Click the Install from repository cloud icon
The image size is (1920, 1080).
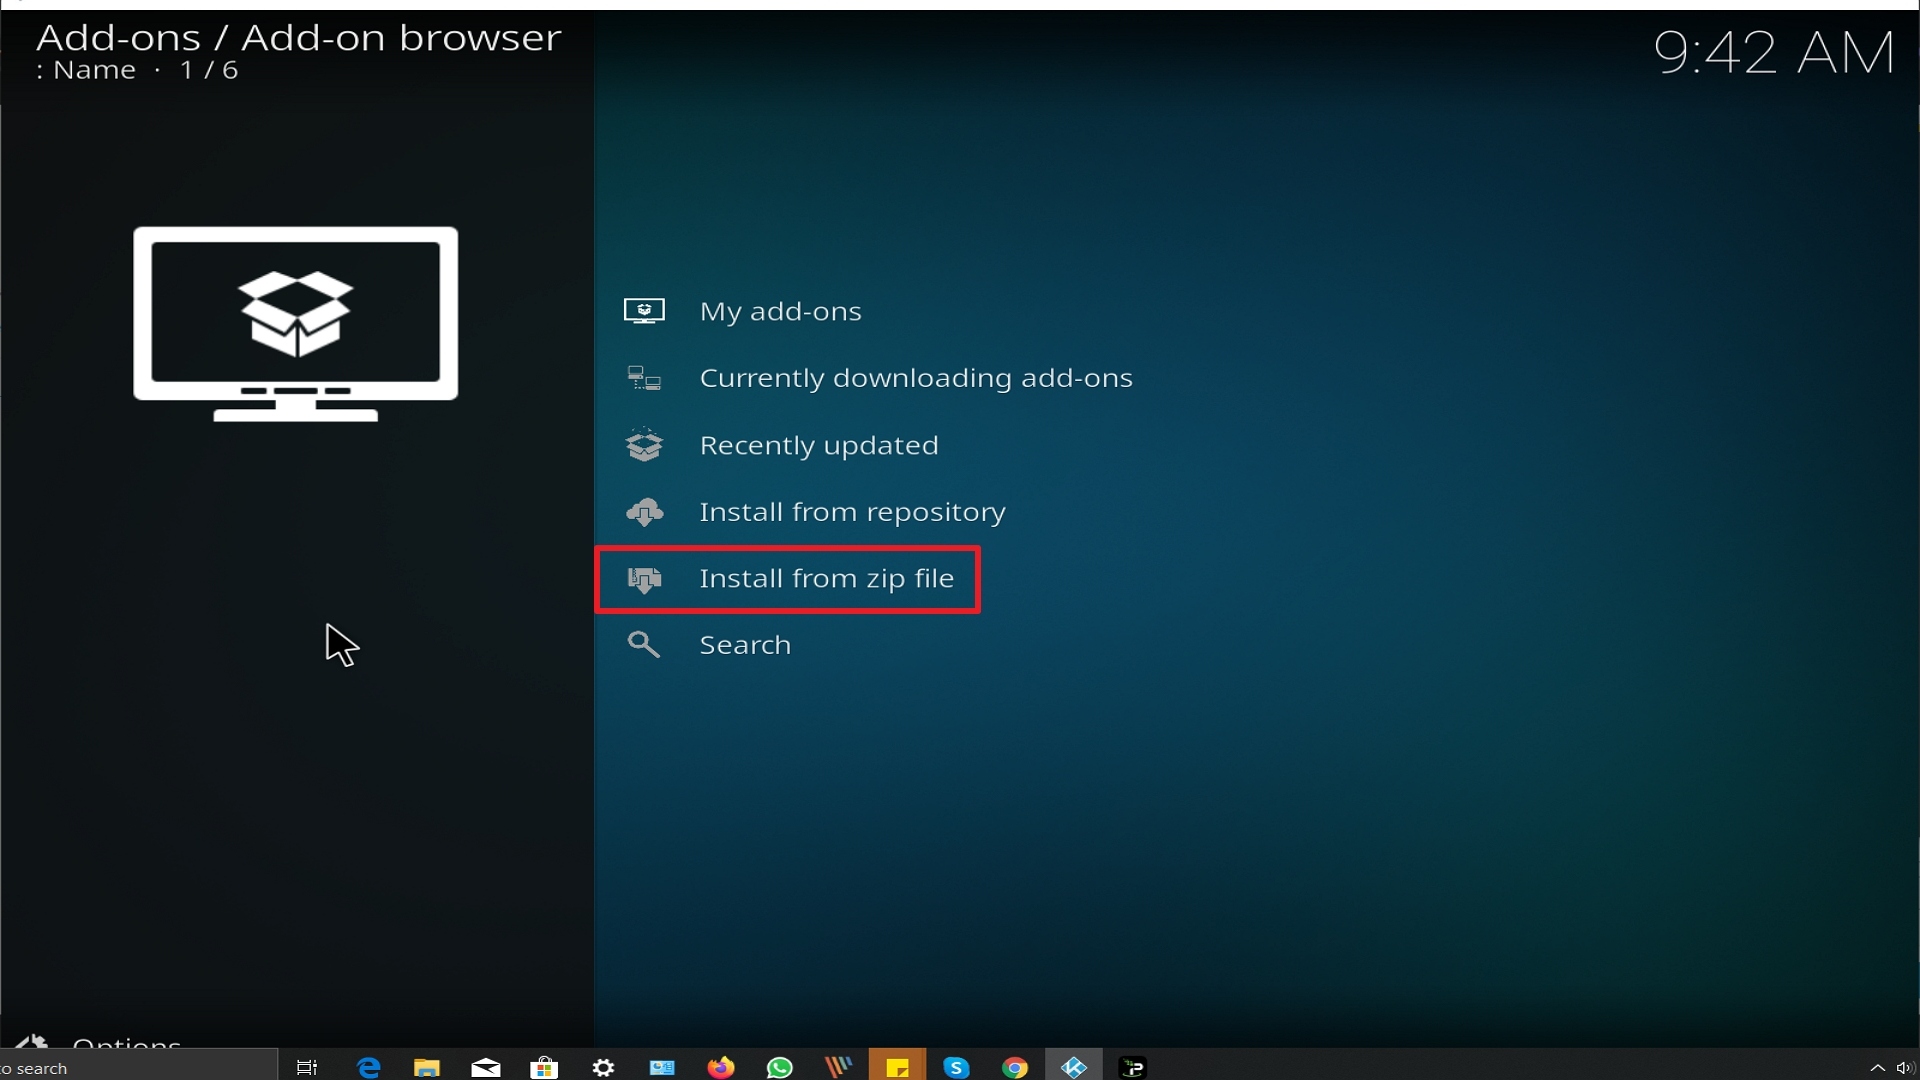pyautogui.click(x=644, y=512)
